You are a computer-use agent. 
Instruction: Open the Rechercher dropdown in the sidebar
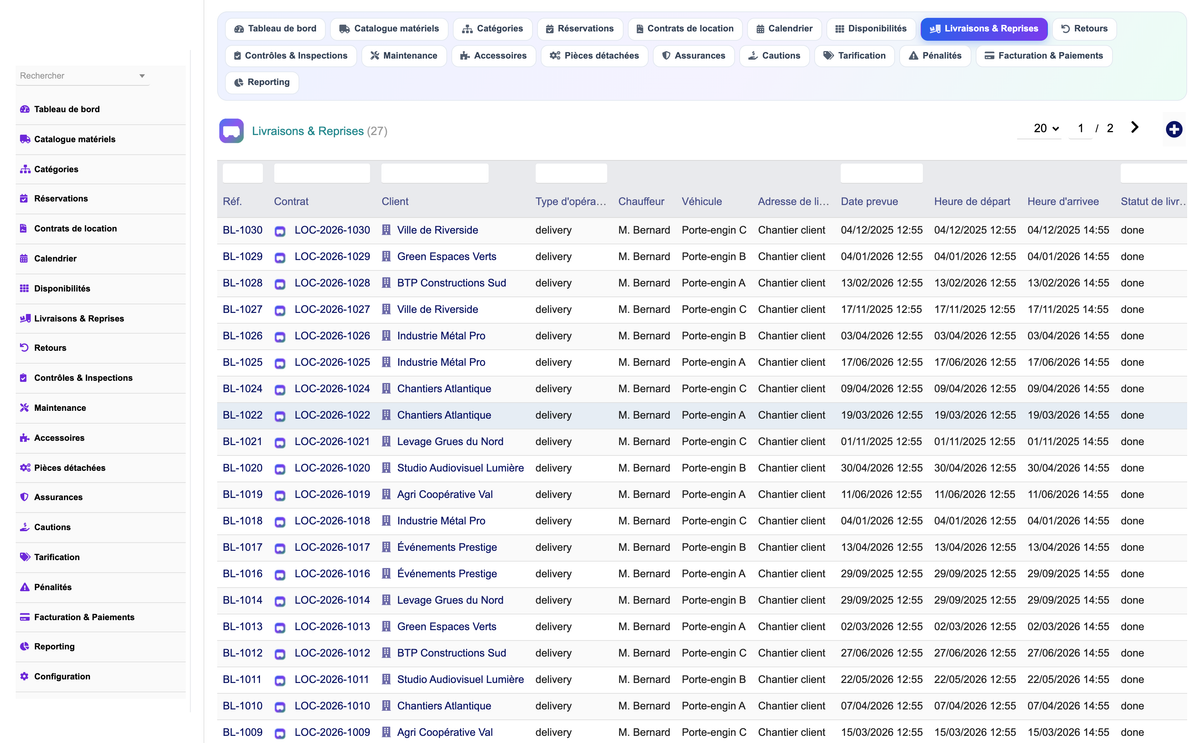pyautogui.click(x=82, y=76)
